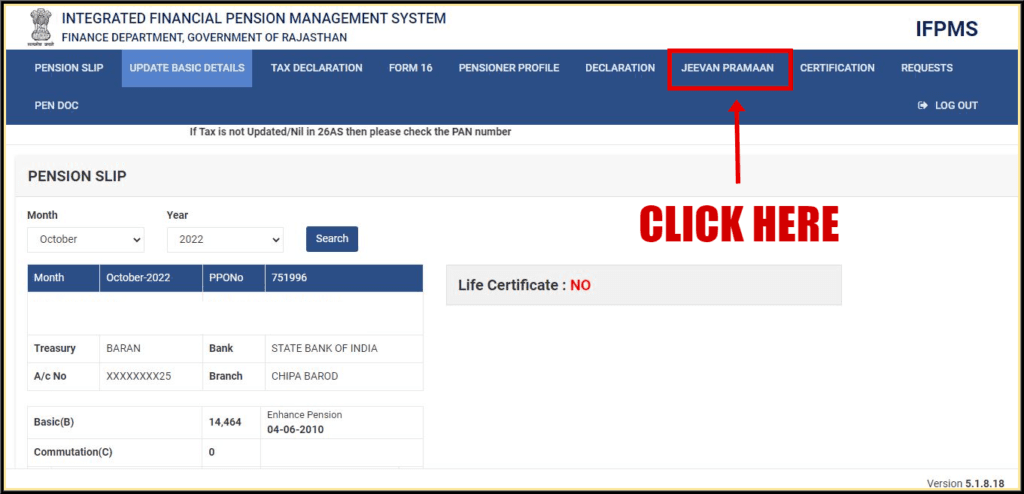Click the Treasury label cell
The image size is (1024, 494).
tap(63, 349)
